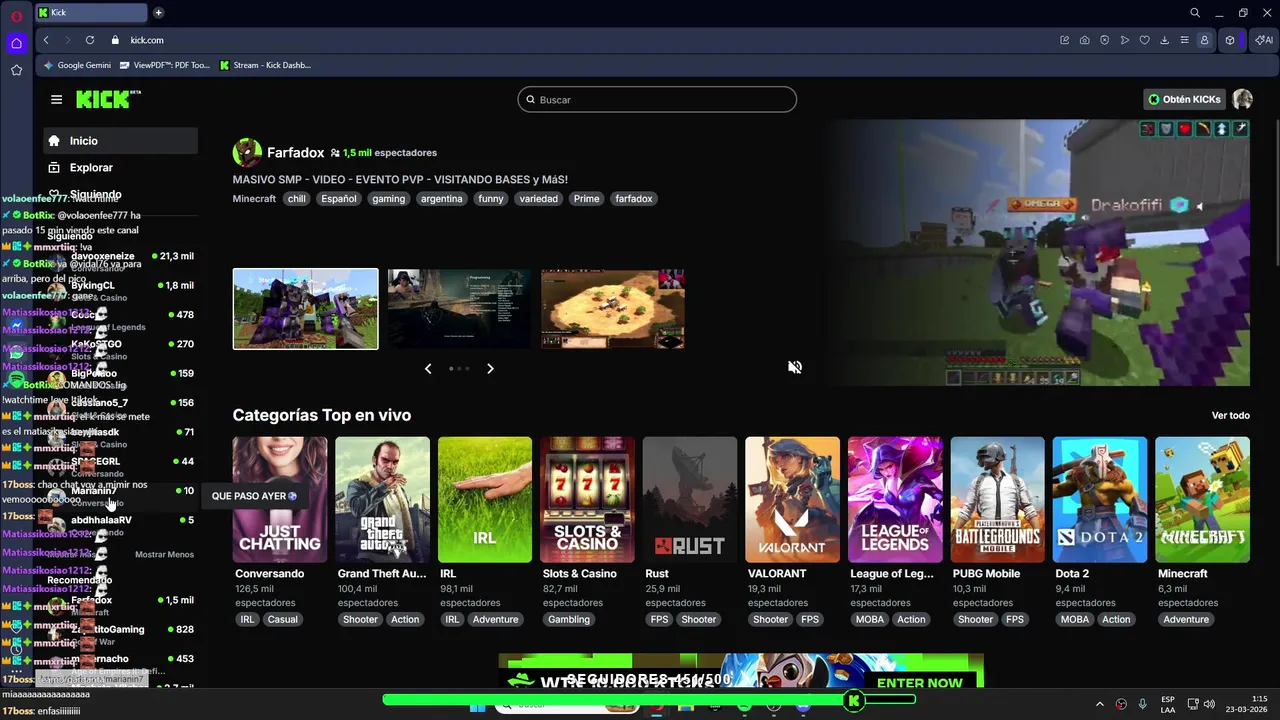Open Google Gemini bookmark
The height and width of the screenshot is (720, 1280).
tap(77, 65)
